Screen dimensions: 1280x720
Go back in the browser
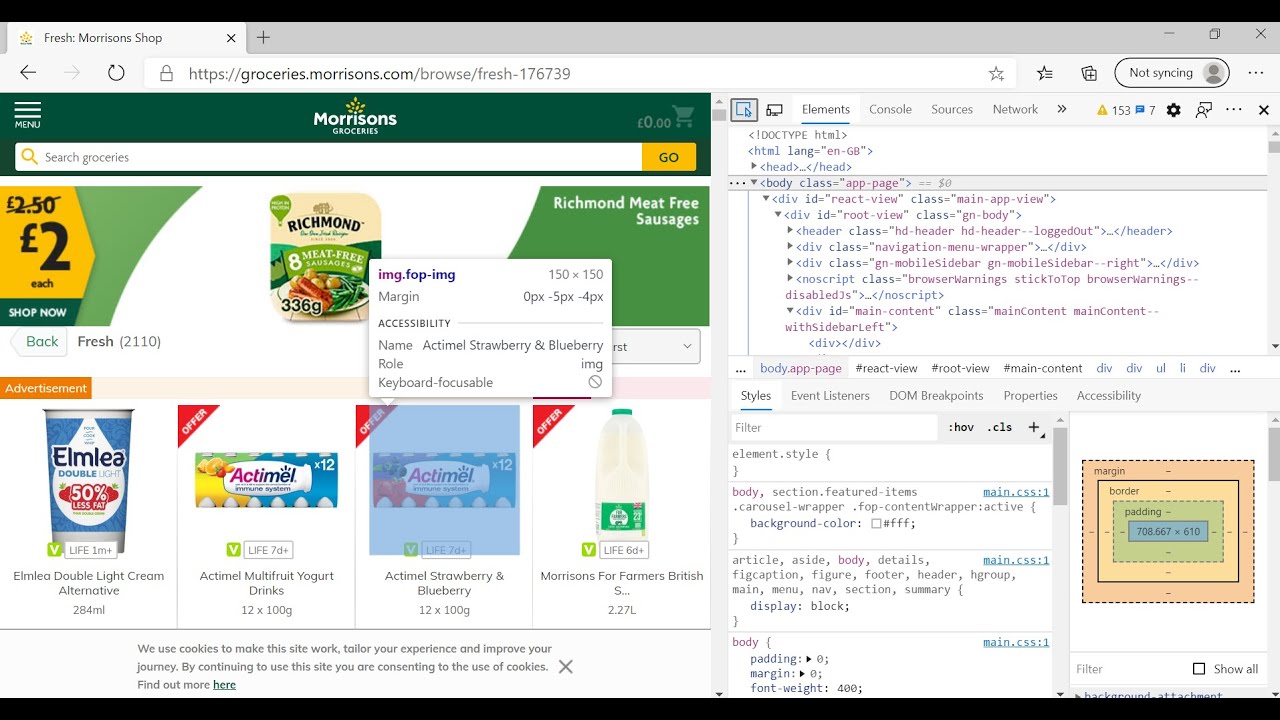pyautogui.click(x=28, y=73)
